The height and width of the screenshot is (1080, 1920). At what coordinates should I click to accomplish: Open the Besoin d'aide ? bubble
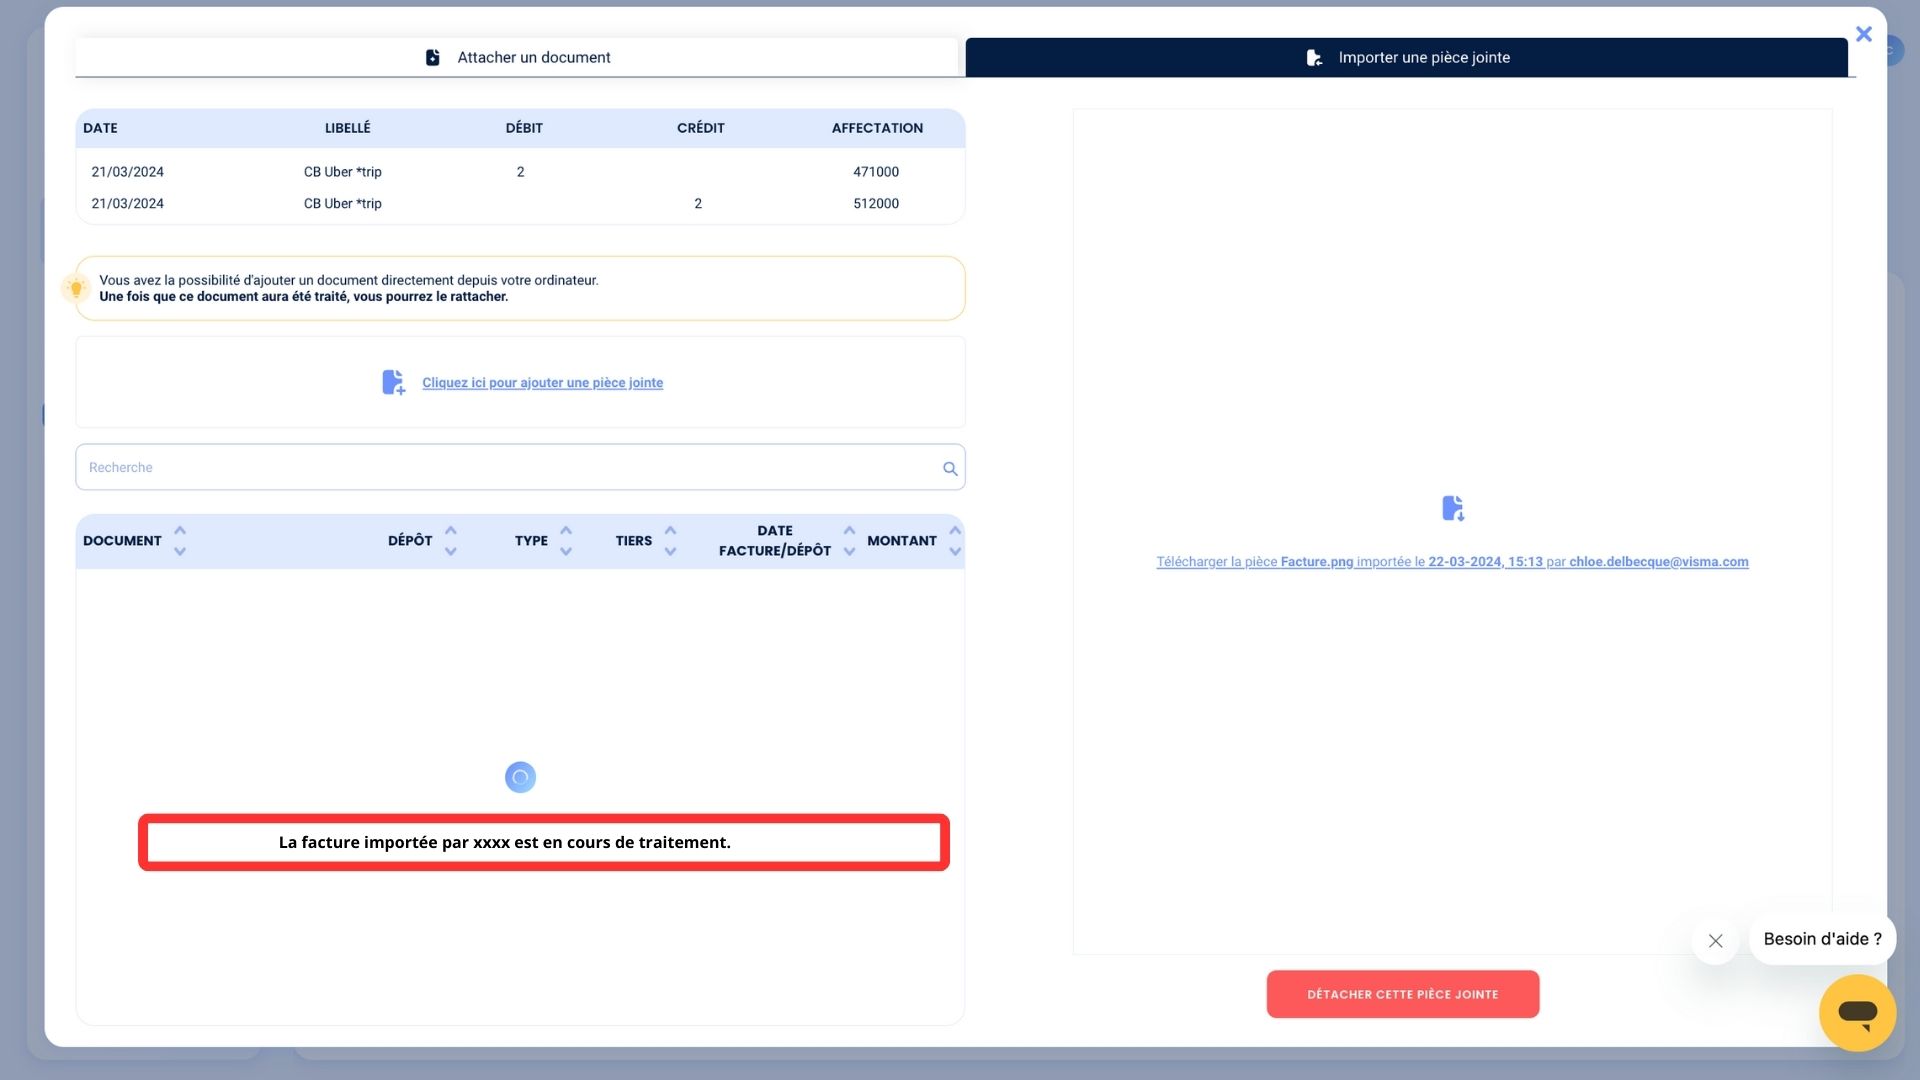1822,939
